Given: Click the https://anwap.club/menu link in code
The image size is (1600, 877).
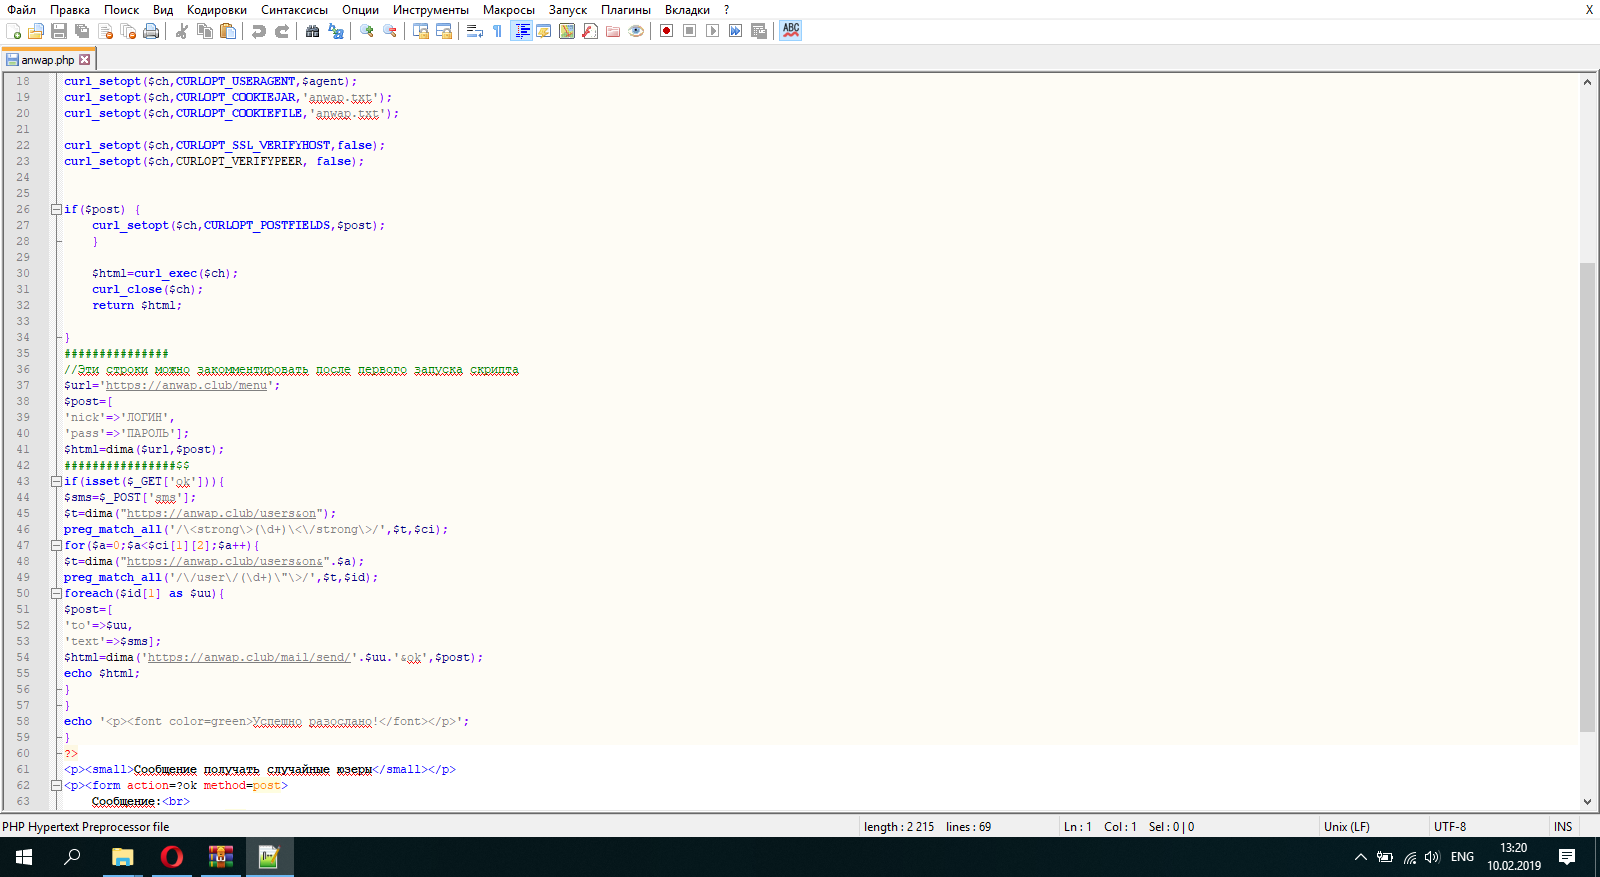Looking at the screenshot, I should pos(187,385).
